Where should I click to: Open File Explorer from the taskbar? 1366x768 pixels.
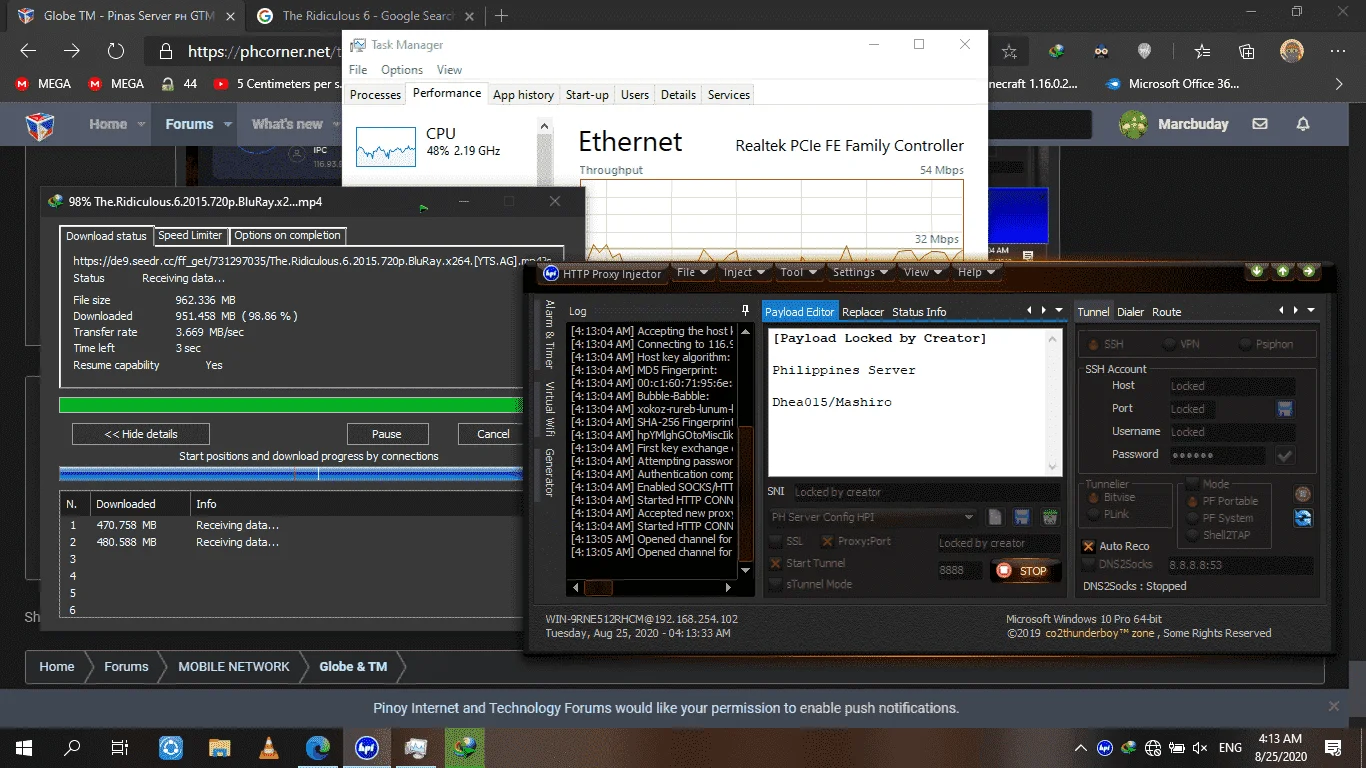(x=220, y=747)
